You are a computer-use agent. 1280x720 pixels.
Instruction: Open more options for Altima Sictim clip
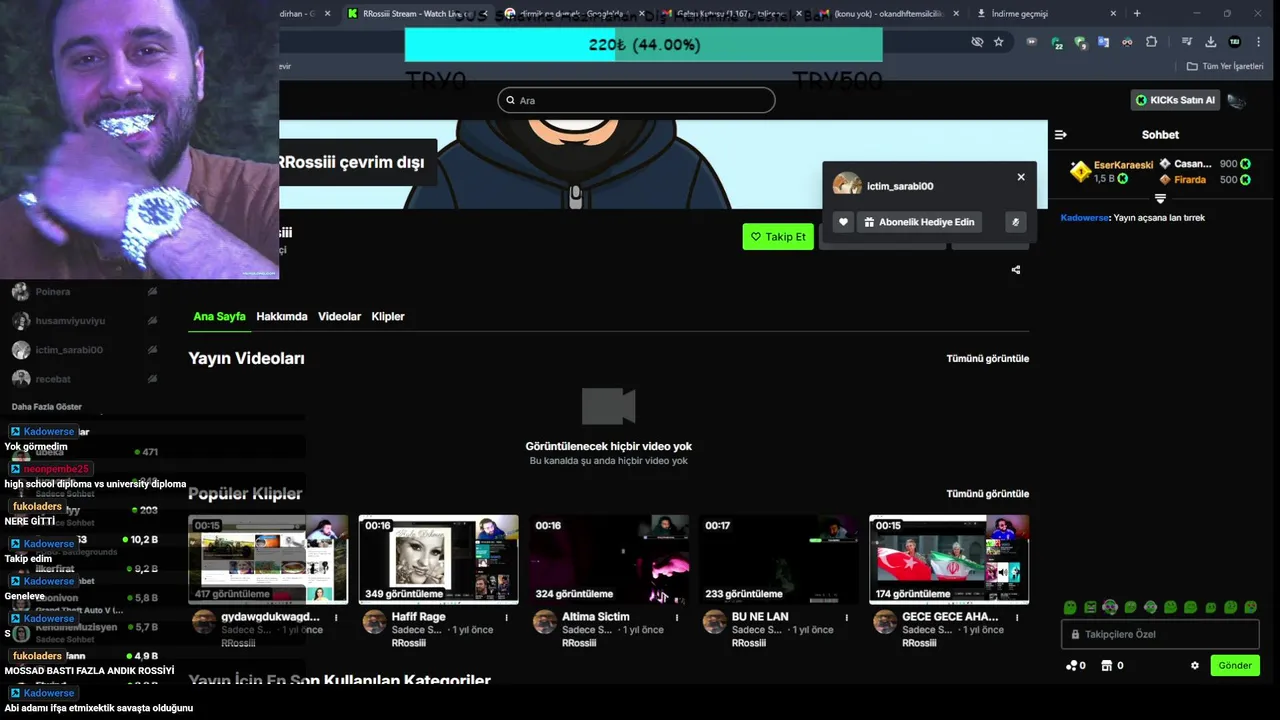tap(677, 618)
